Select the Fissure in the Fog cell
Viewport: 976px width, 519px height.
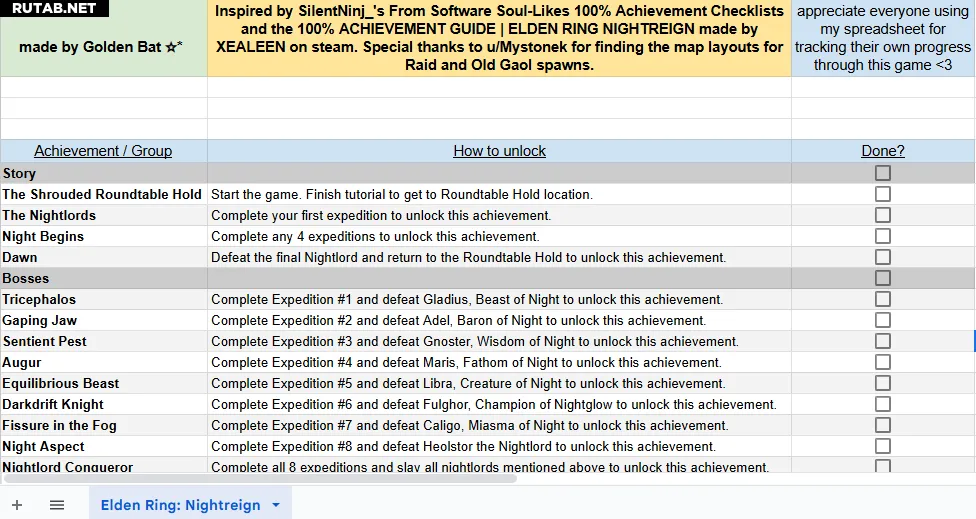[103, 425]
